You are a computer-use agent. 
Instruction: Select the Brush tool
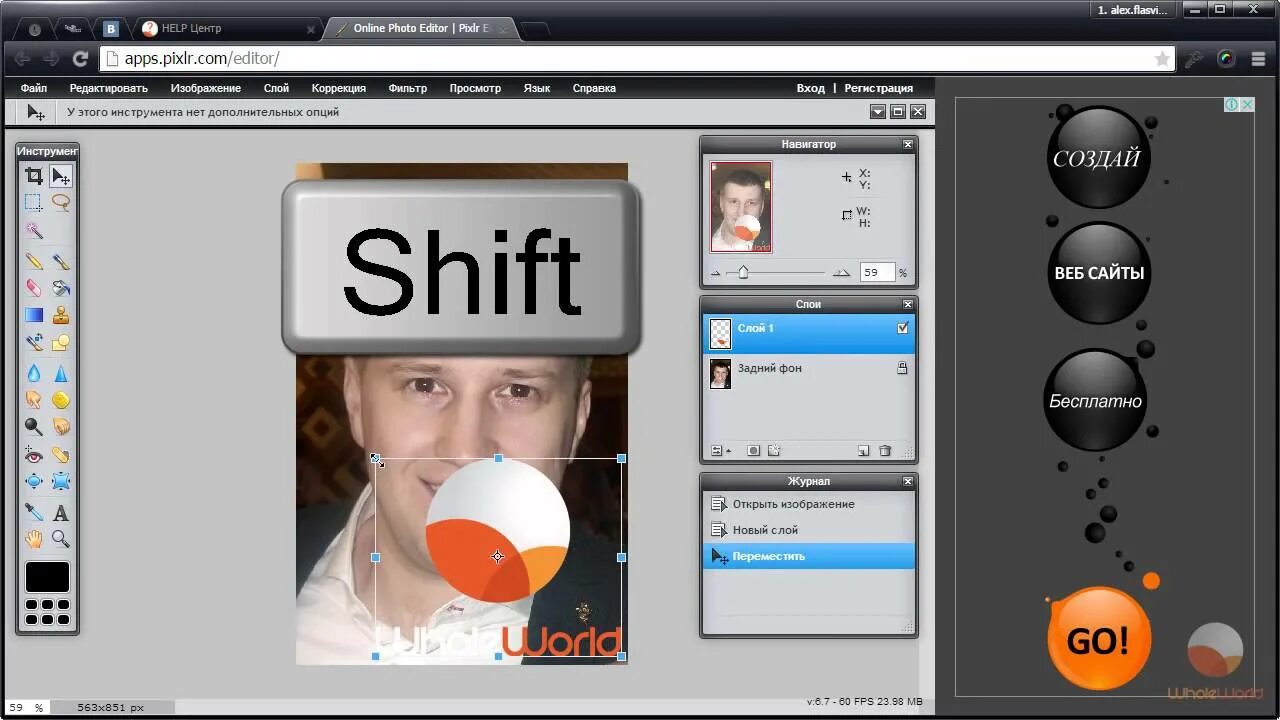click(61, 261)
